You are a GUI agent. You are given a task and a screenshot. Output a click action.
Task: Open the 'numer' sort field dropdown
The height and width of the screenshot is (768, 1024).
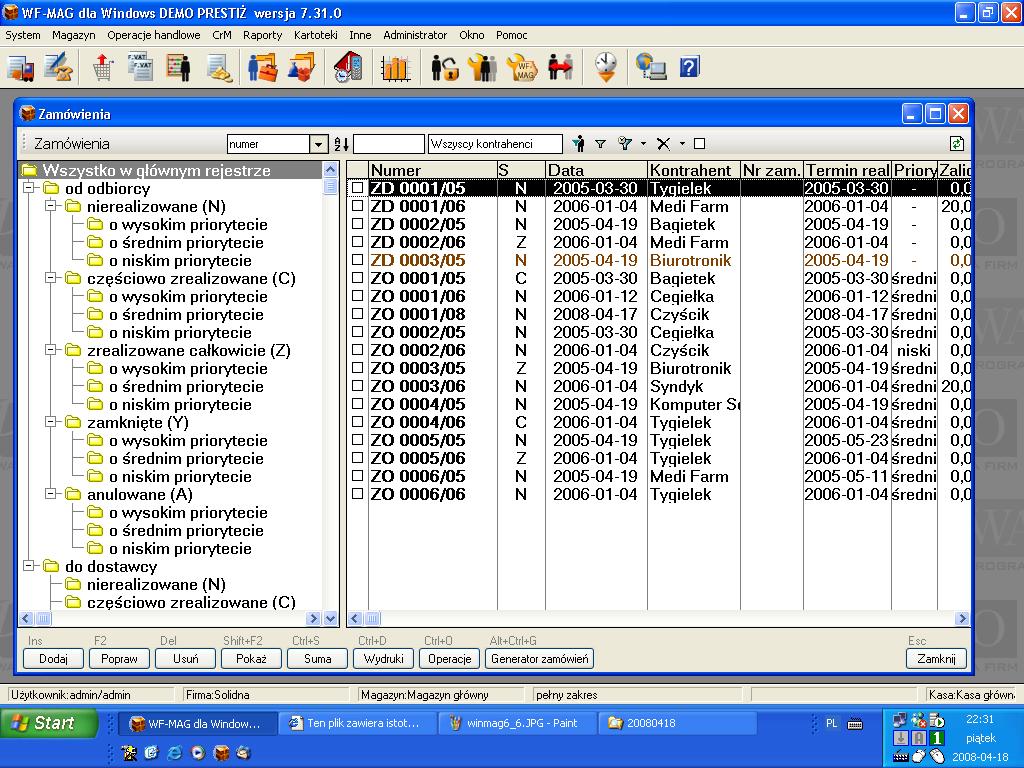pyautogui.click(x=318, y=144)
